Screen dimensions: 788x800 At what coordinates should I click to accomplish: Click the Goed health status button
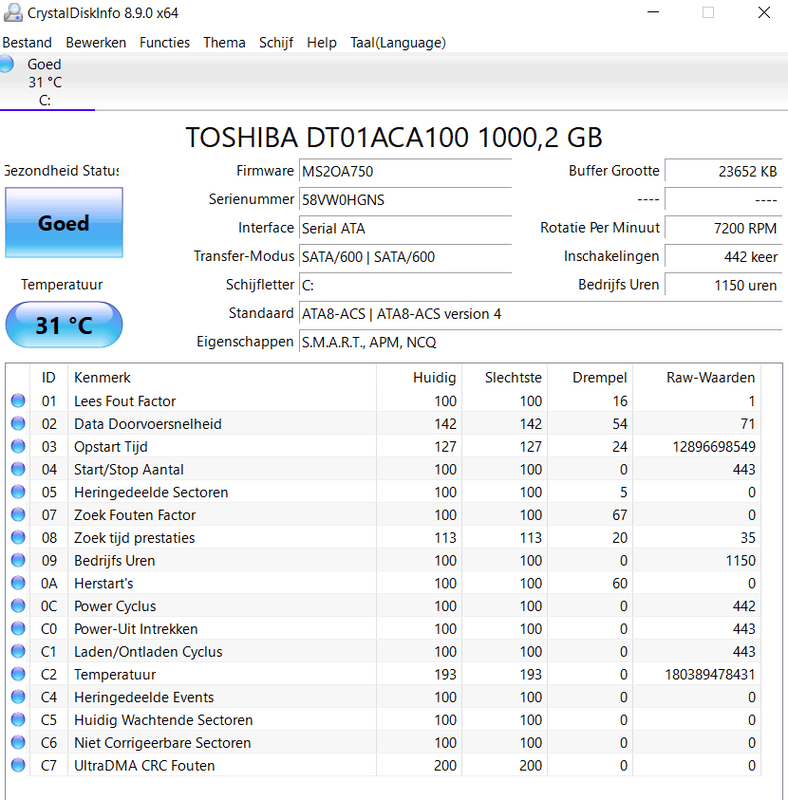coord(63,223)
